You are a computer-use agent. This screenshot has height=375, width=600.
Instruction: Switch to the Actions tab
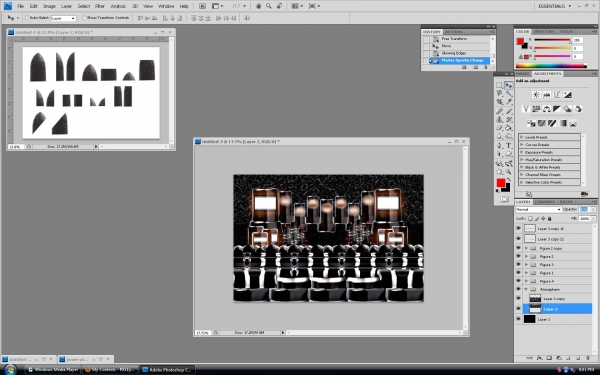pos(453,32)
